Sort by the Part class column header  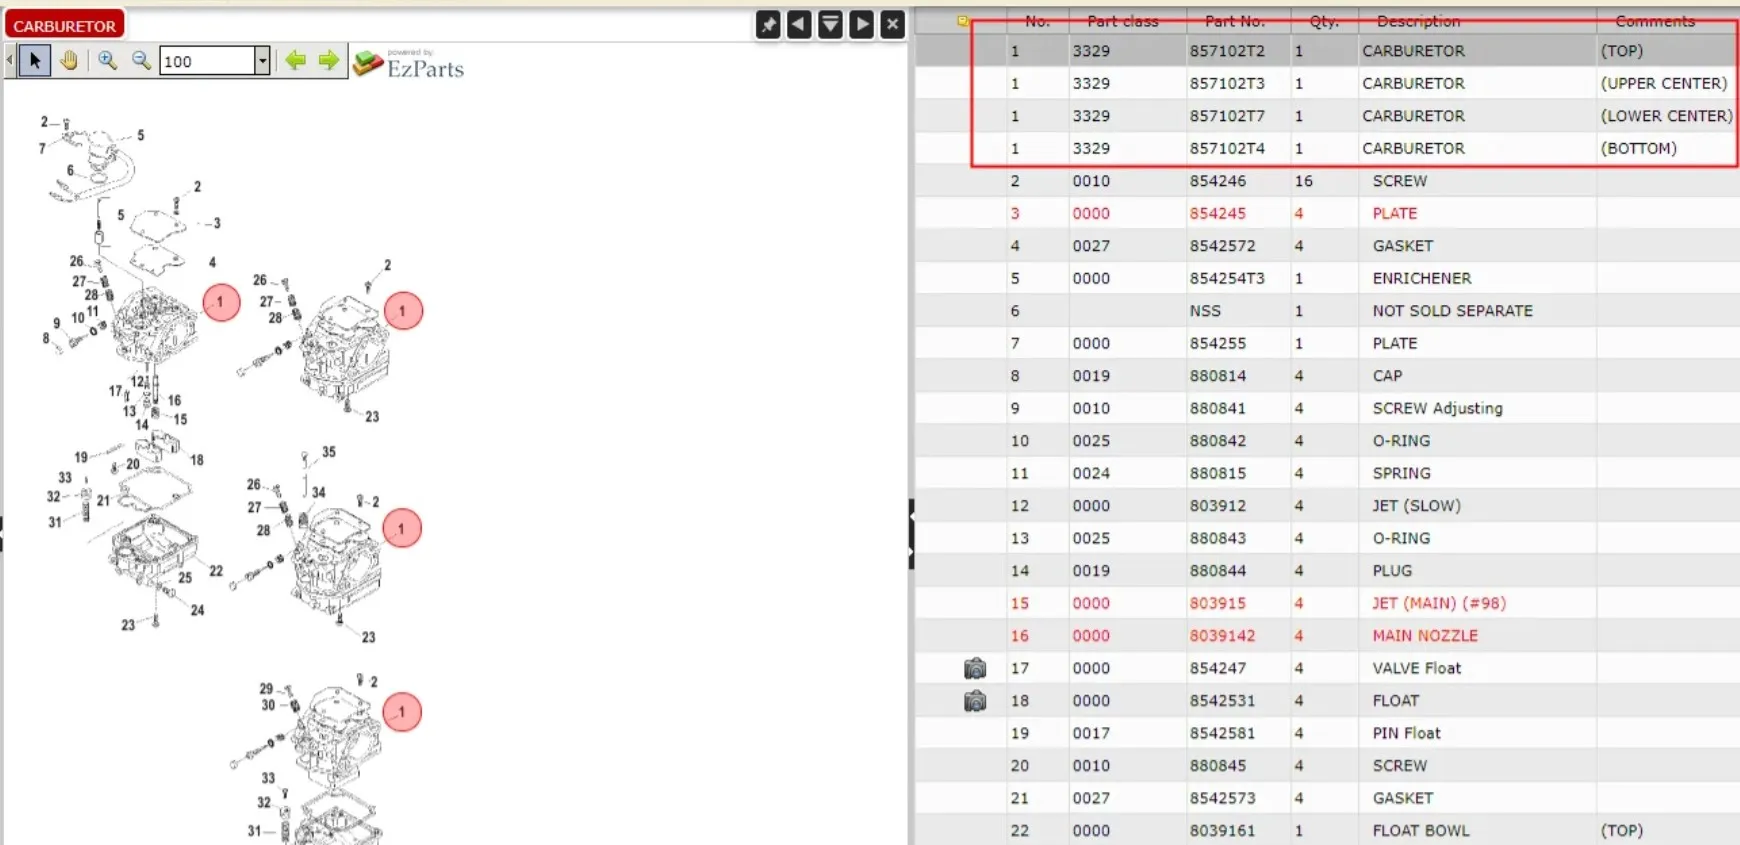click(1123, 21)
